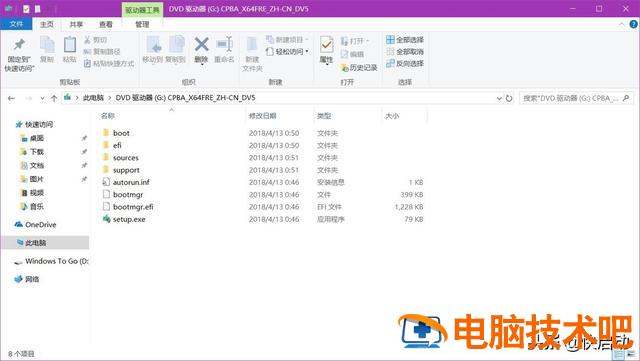Expand the 此电脑 breadcrumb chevron
The width and height of the screenshot is (640, 361).
point(109,98)
